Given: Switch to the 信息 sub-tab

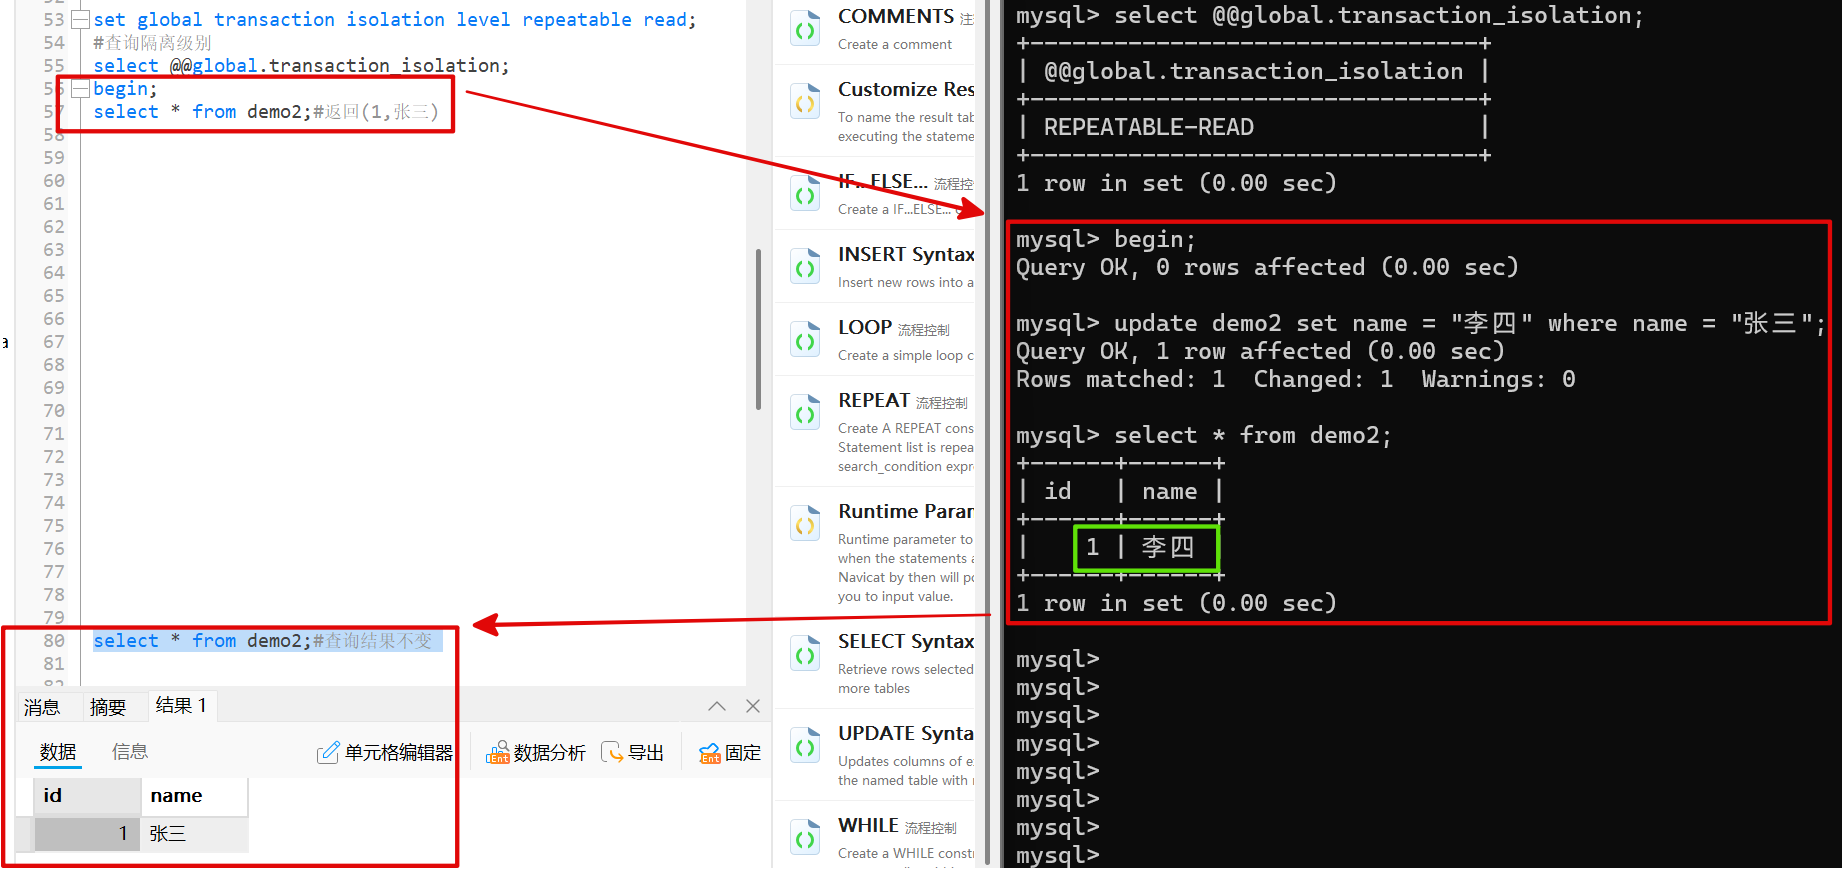Looking at the screenshot, I should [130, 752].
